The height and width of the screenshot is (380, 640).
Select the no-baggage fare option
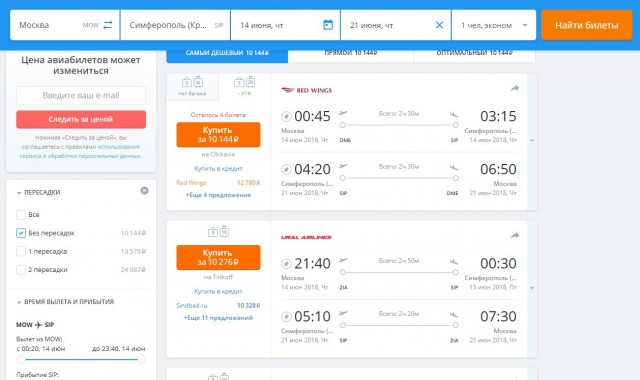192,87
